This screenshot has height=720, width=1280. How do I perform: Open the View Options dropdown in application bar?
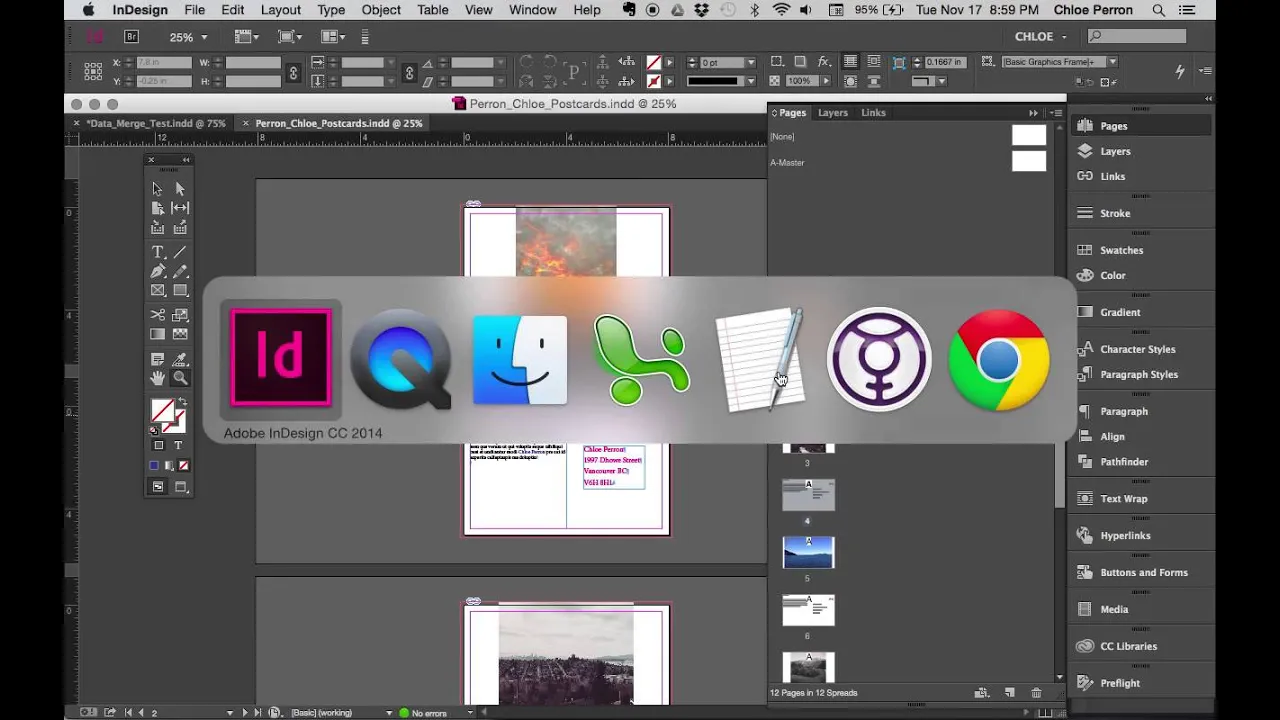pyautogui.click(x=247, y=37)
